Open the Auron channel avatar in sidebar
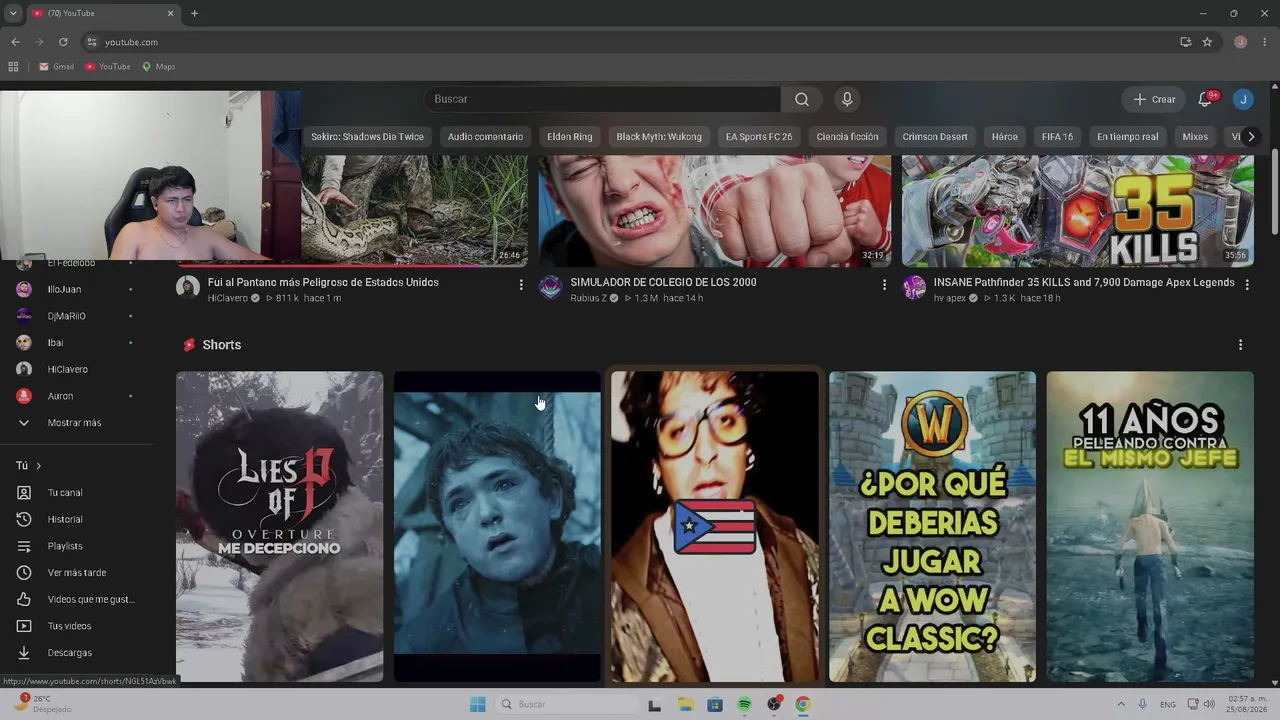The height and width of the screenshot is (720, 1280). 24,396
